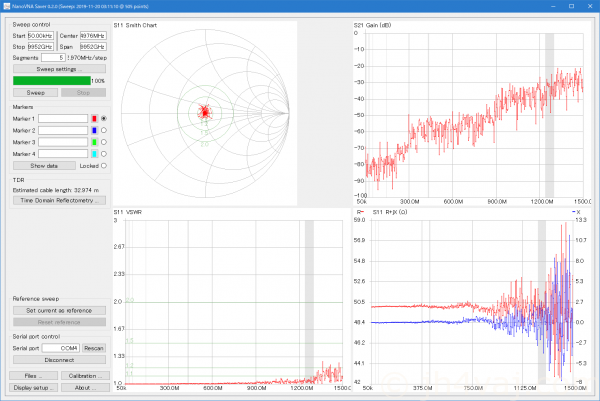Image resolution: width=600 pixels, height=401 pixels.
Task: Select the Marker 4 radio button
Action: pyautogui.click(x=104, y=154)
